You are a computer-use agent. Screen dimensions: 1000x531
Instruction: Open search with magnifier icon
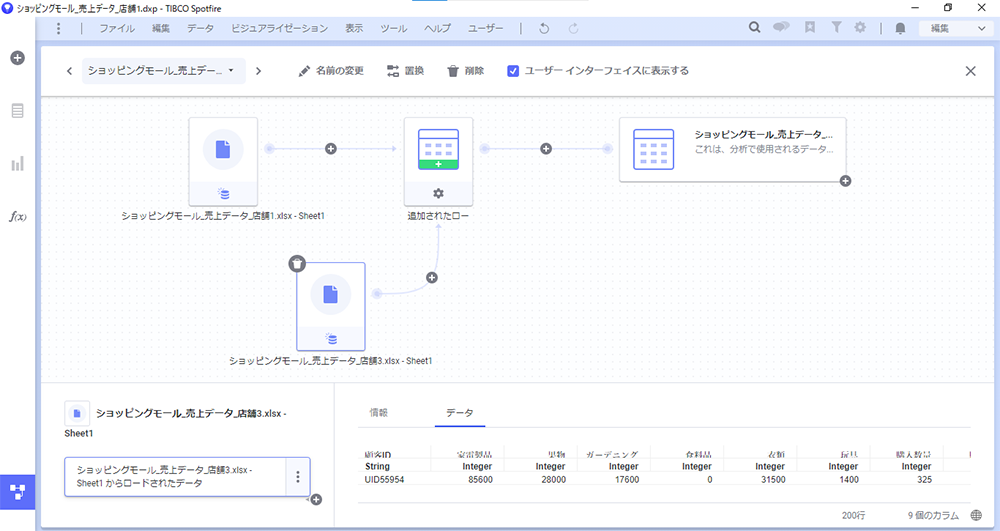click(x=754, y=27)
